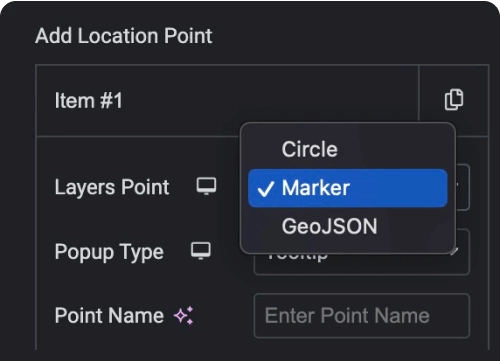Screen dimensions: 500x361
Task: Click the Layers Point select box edge
Action: [x=463, y=187]
